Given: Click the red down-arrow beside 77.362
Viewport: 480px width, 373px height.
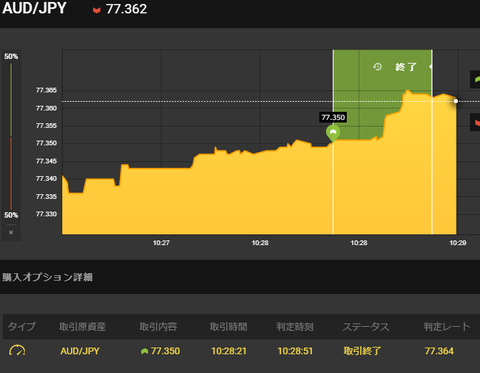Looking at the screenshot, I should pos(97,10).
